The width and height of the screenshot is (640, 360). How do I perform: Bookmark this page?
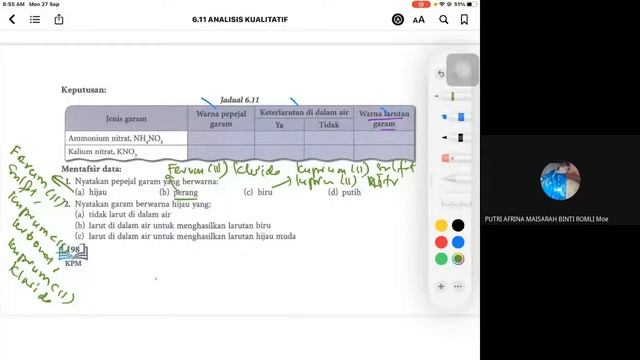click(464, 20)
